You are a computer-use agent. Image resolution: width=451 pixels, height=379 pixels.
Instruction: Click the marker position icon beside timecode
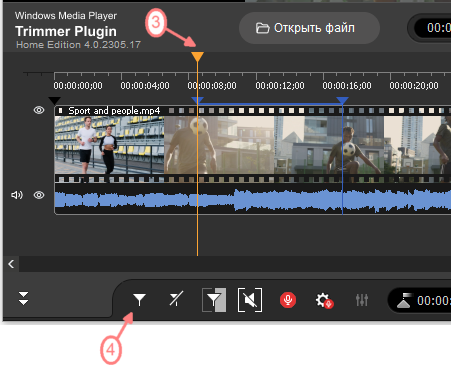pos(404,301)
